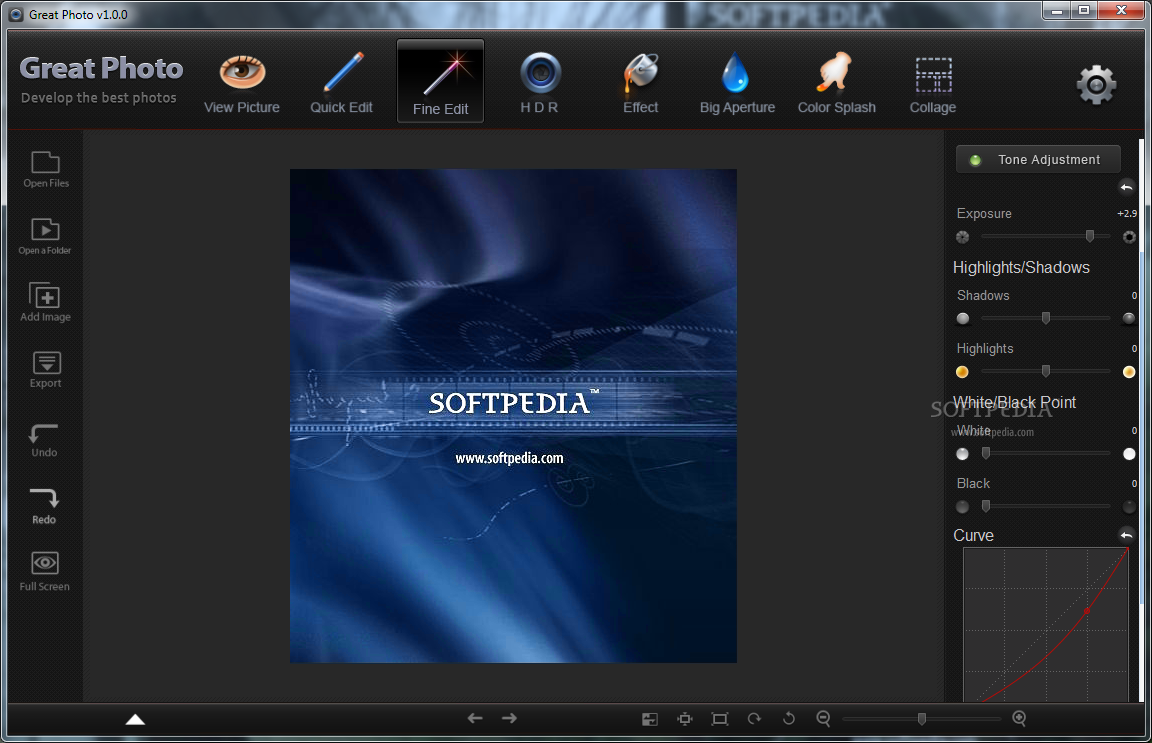This screenshot has height=743, width=1152.
Task: Click the Open a Folder icon
Action: pyautogui.click(x=45, y=236)
